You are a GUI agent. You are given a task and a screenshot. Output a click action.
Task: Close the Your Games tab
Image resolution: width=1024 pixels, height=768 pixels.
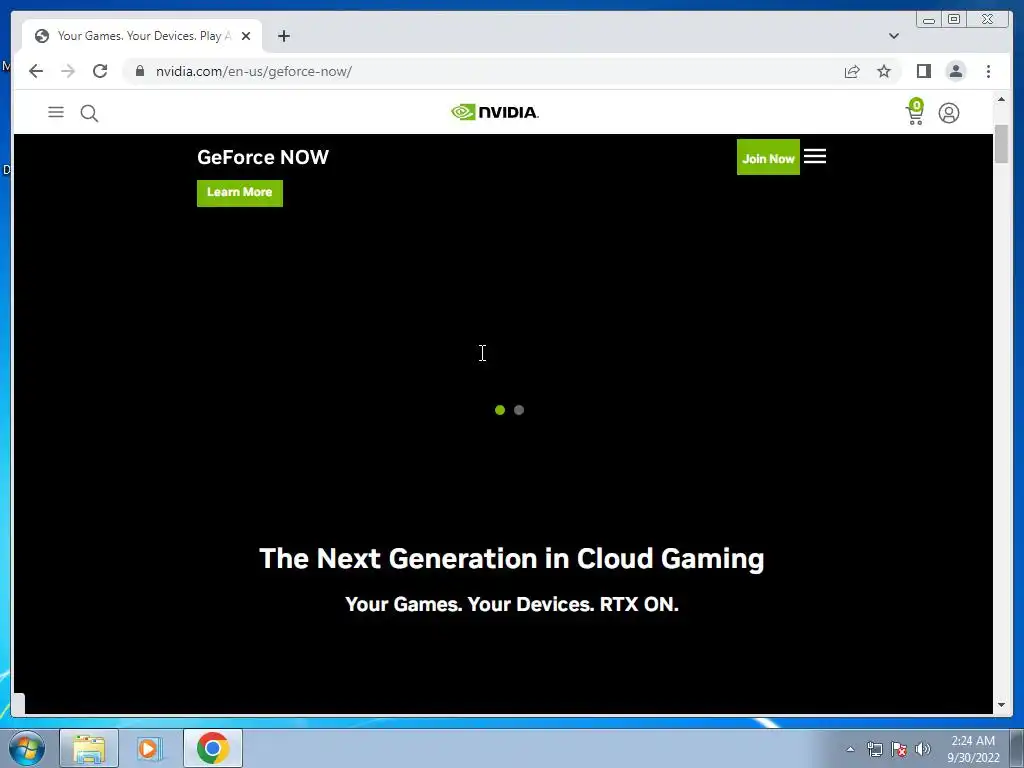[x=246, y=36]
